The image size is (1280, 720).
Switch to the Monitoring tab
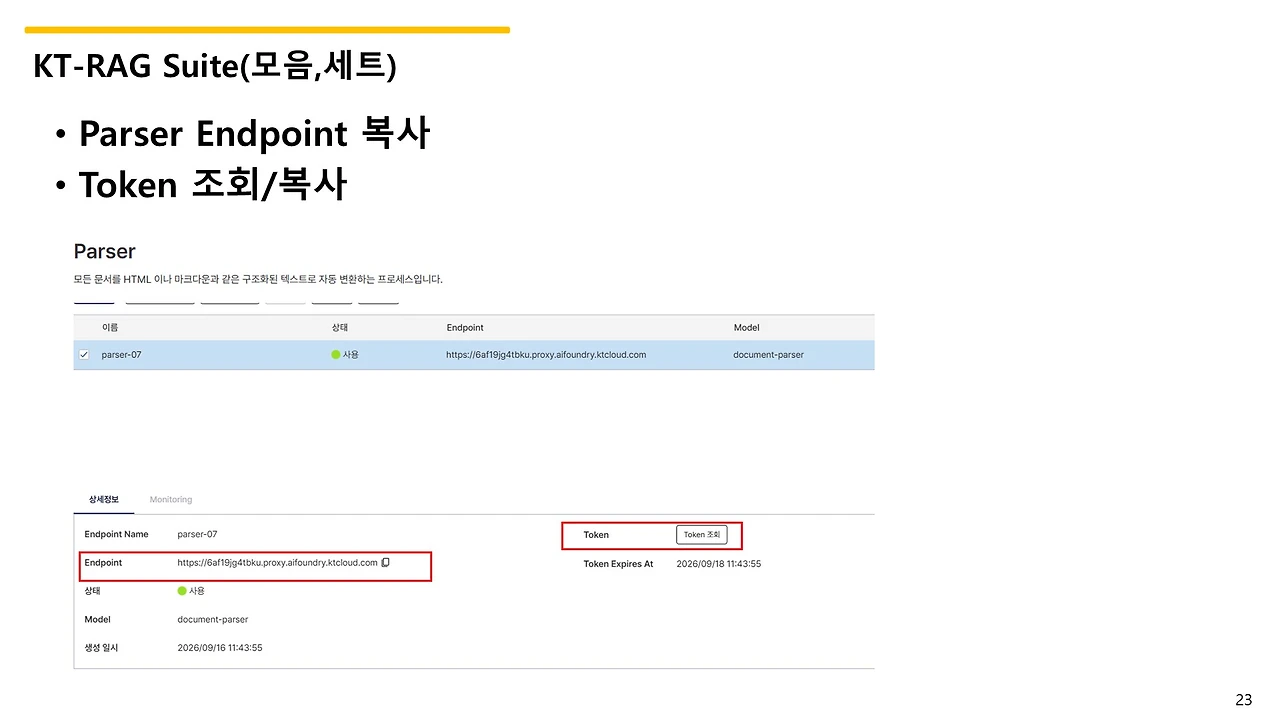coord(171,499)
